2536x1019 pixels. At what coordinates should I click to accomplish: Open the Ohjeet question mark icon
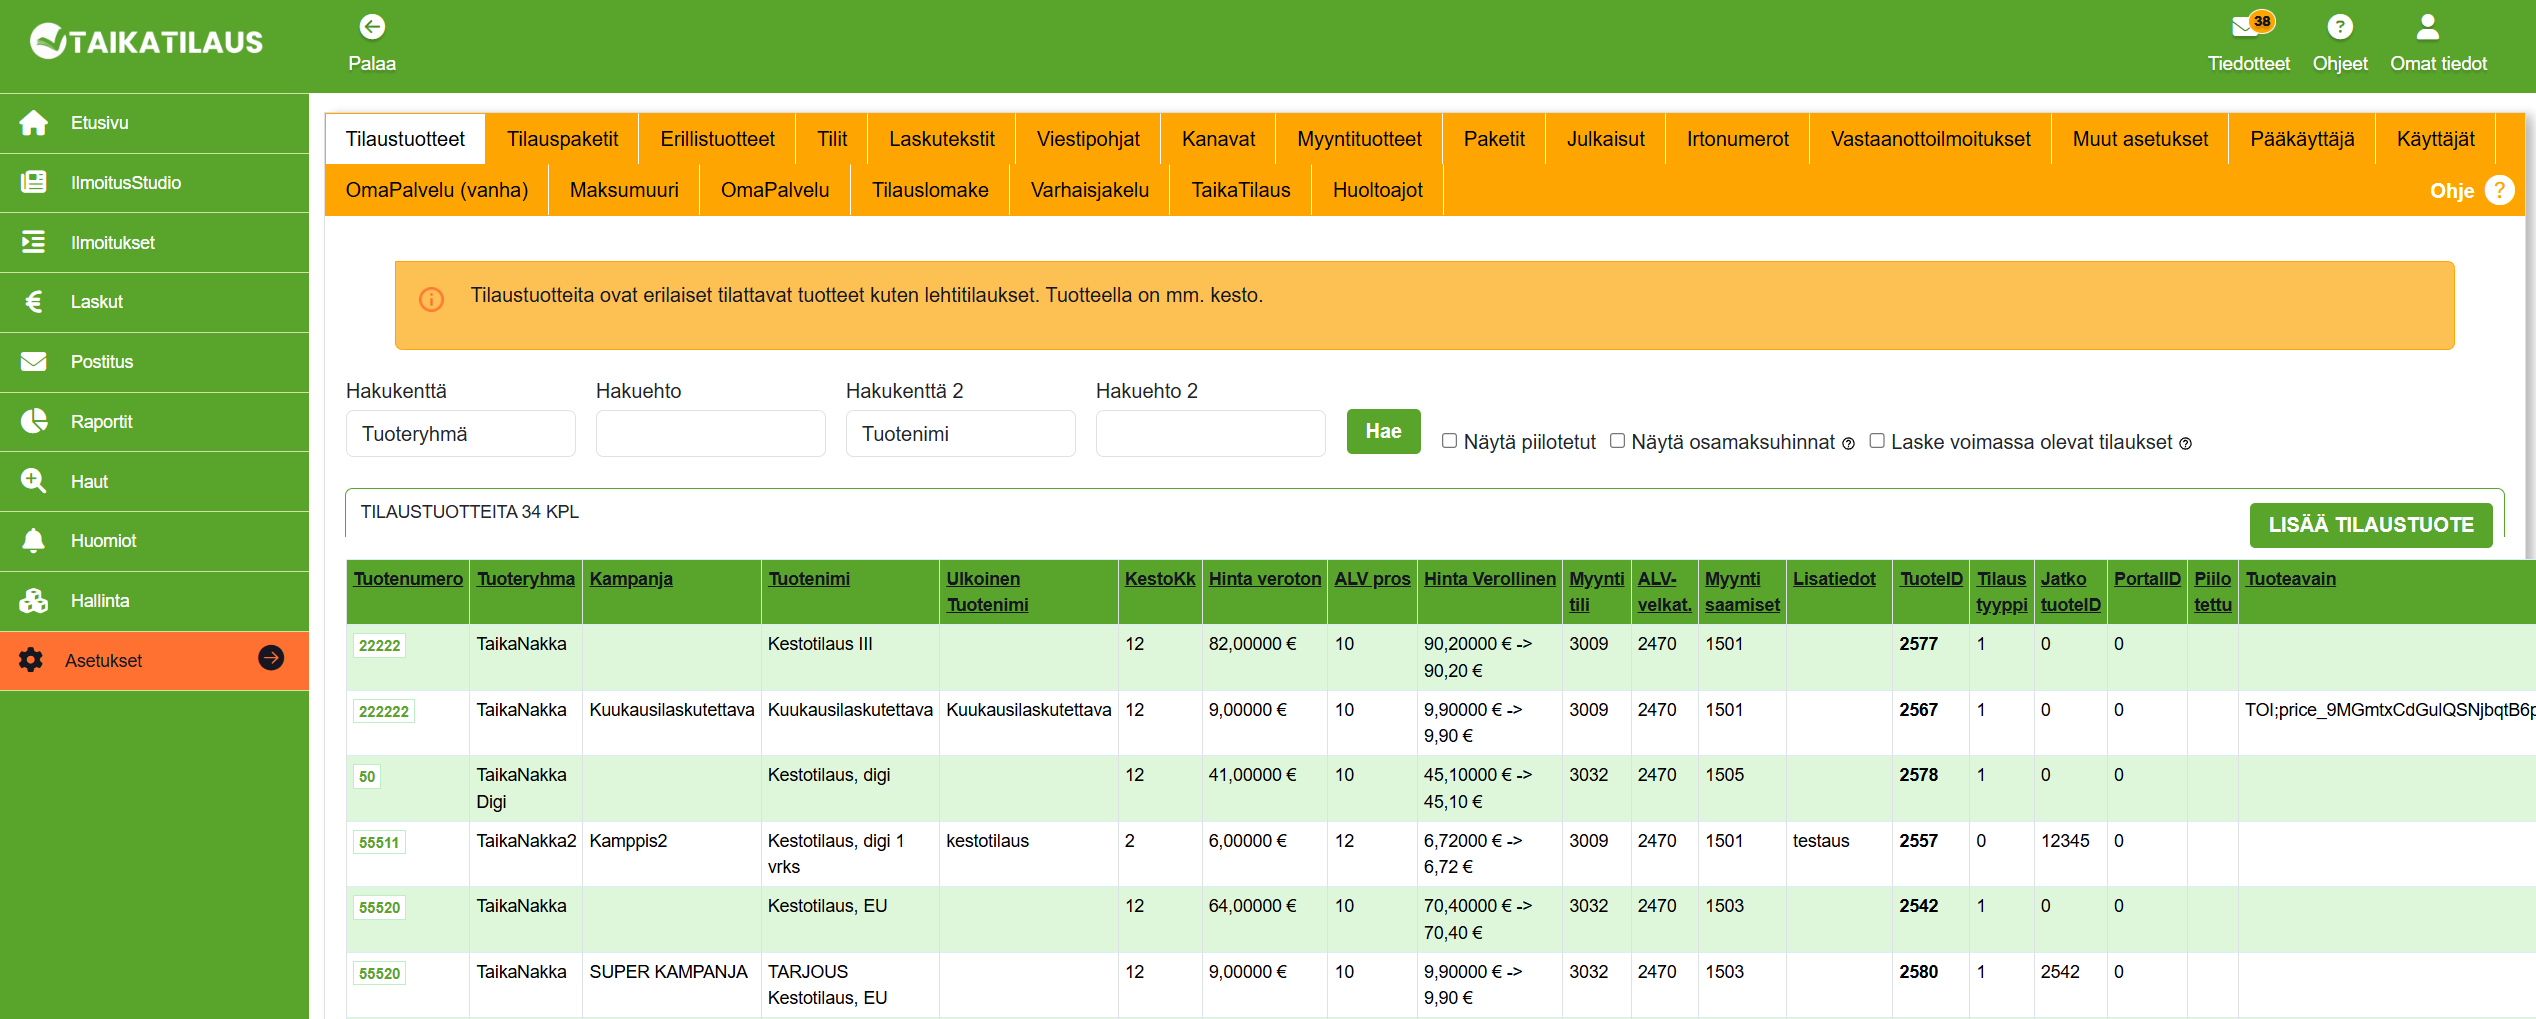2339,27
